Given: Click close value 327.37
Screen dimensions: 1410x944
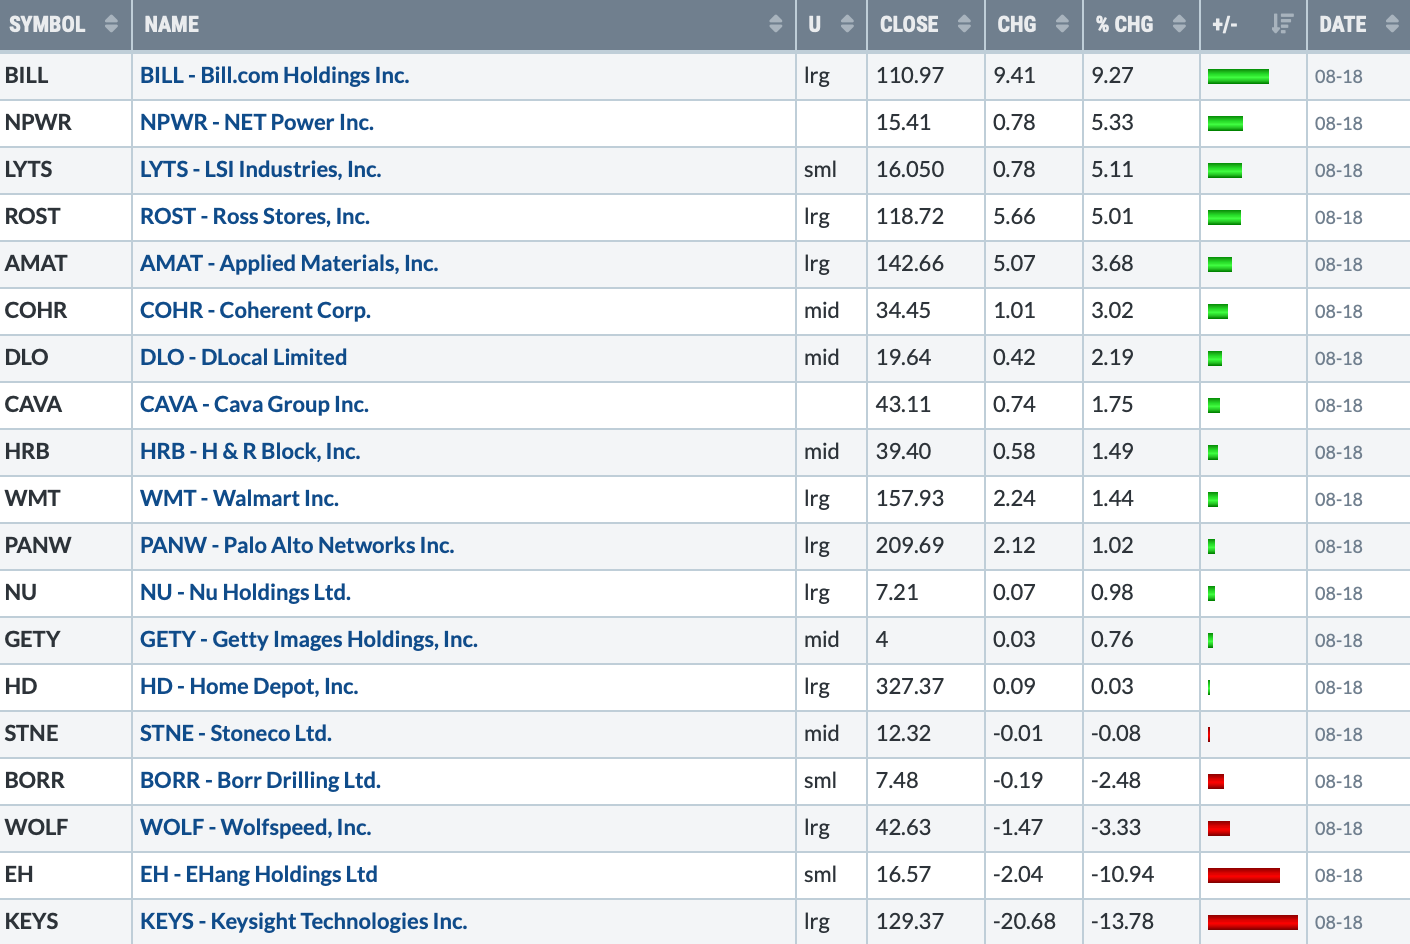Looking at the screenshot, I should (910, 686).
